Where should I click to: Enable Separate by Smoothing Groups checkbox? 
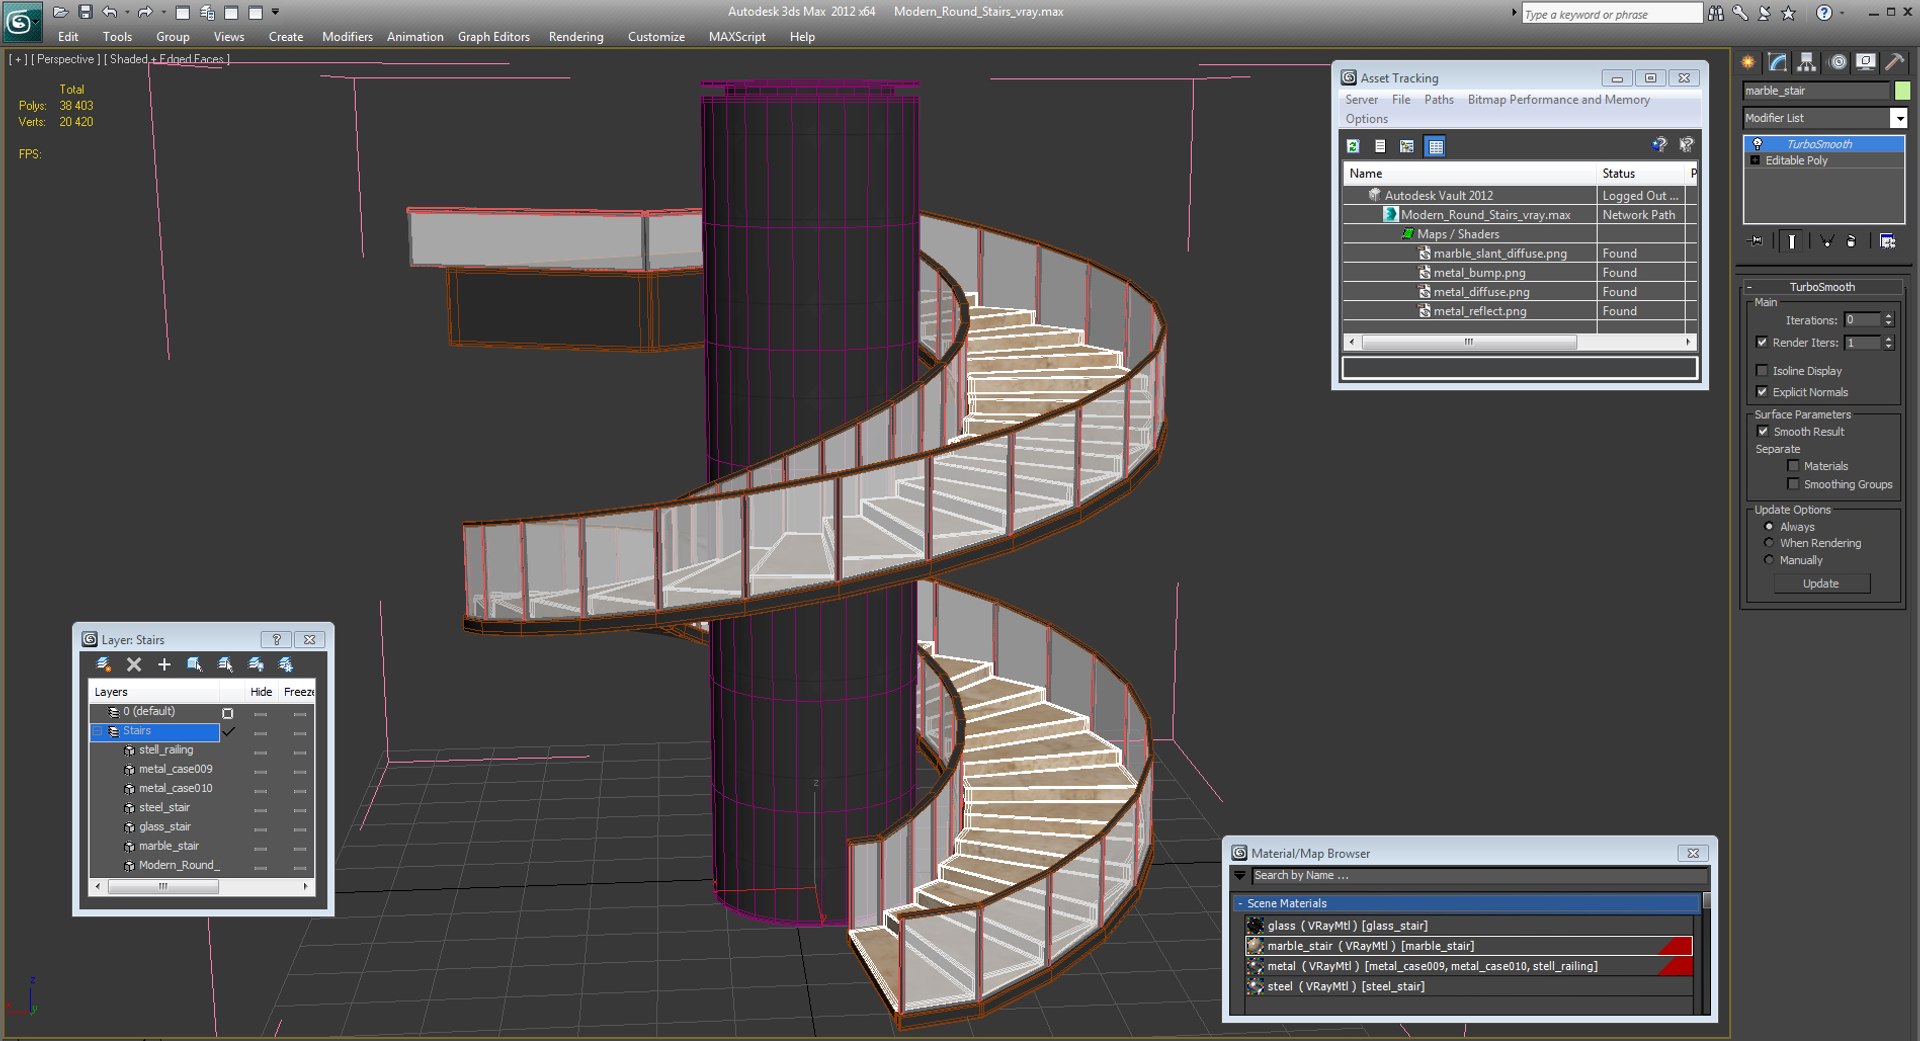point(1793,484)
